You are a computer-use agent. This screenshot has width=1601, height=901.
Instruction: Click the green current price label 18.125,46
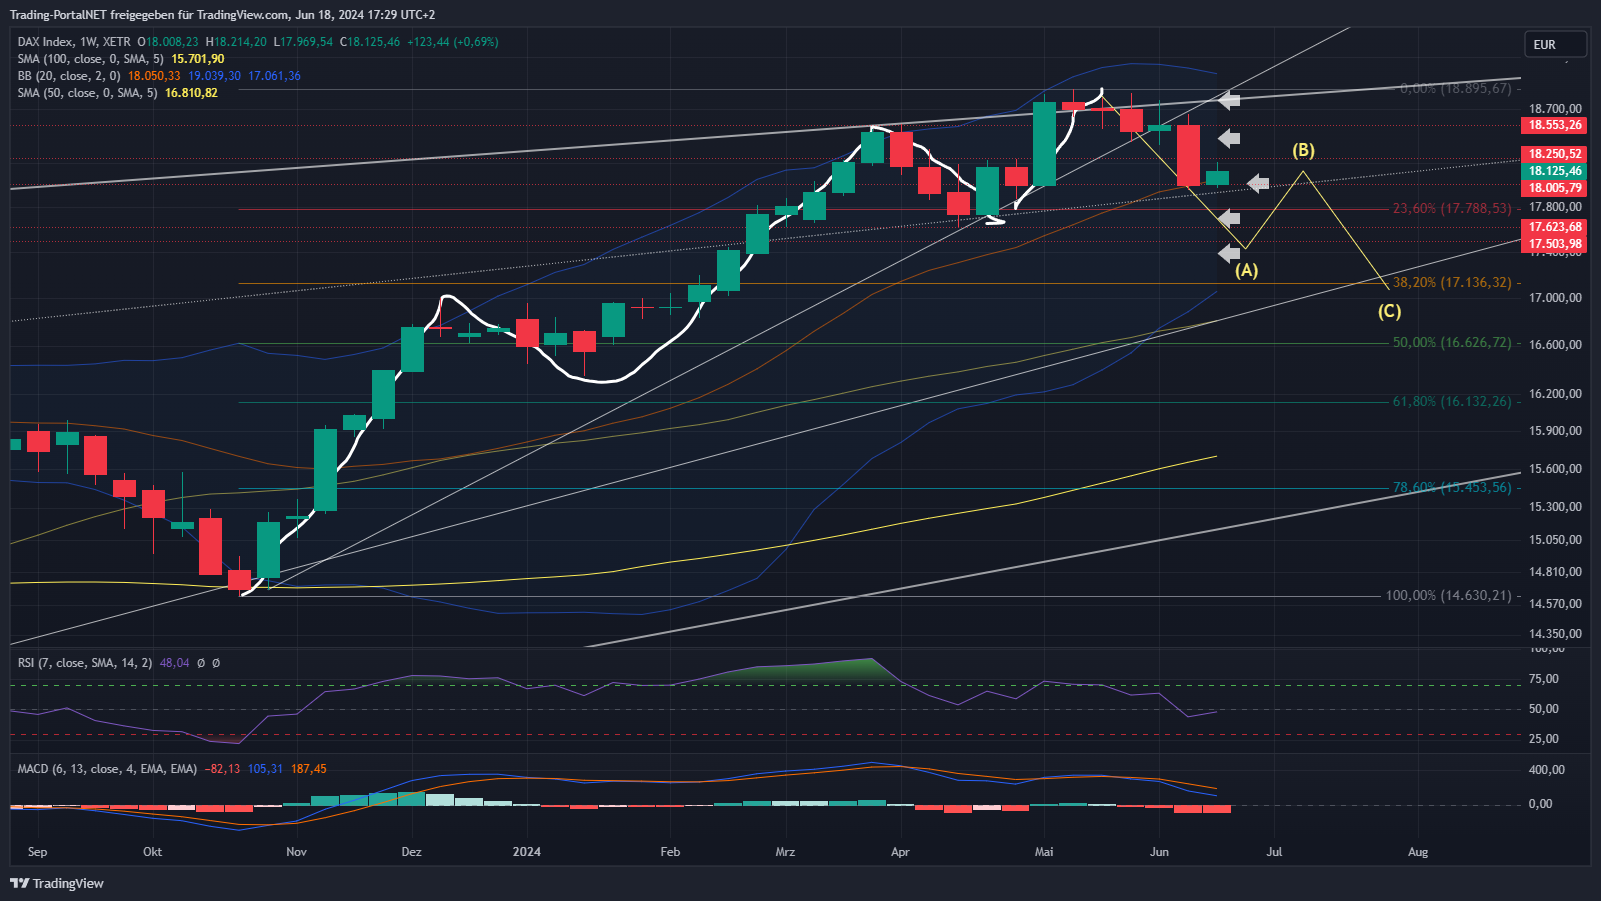1555,171
